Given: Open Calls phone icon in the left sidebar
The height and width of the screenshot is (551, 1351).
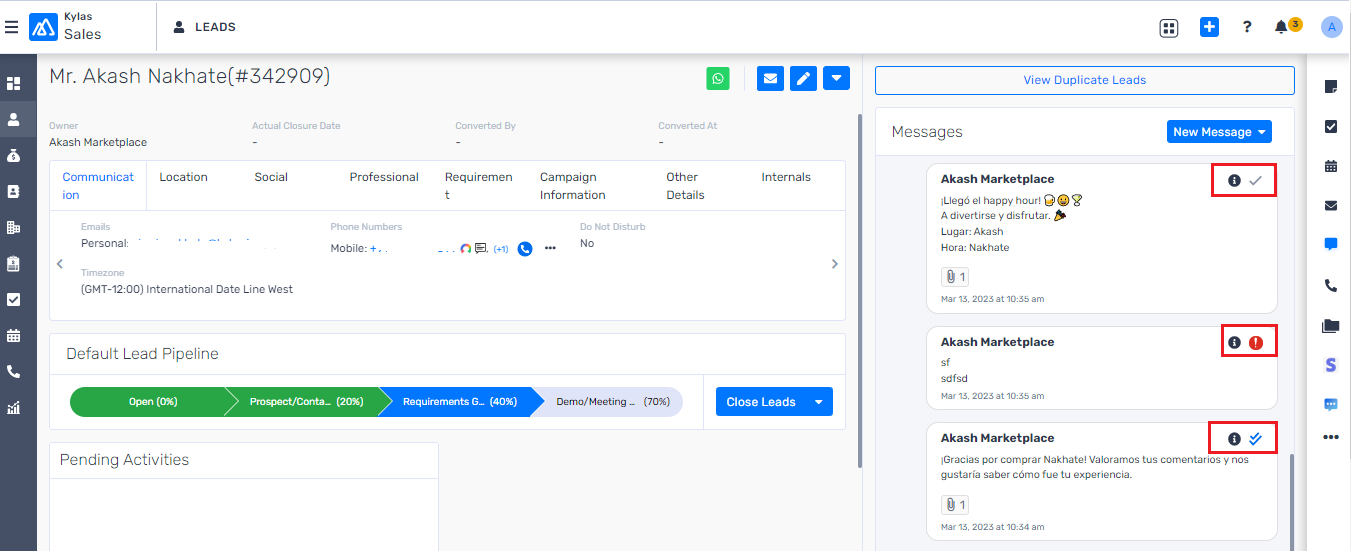Looking at the screenshot, I should (x=14, y=371).
